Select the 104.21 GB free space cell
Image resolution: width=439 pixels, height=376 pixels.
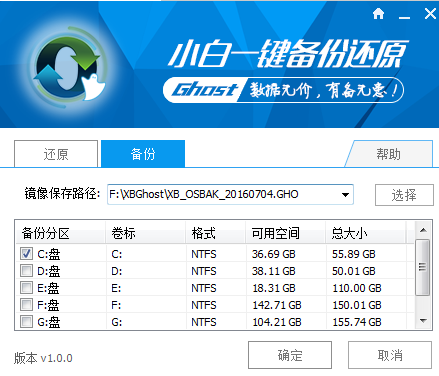click(277, 322)
